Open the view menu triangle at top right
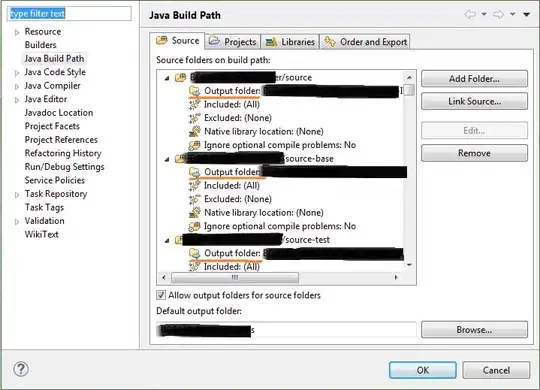Screen dimensions: 540x390 coord(526,14)
